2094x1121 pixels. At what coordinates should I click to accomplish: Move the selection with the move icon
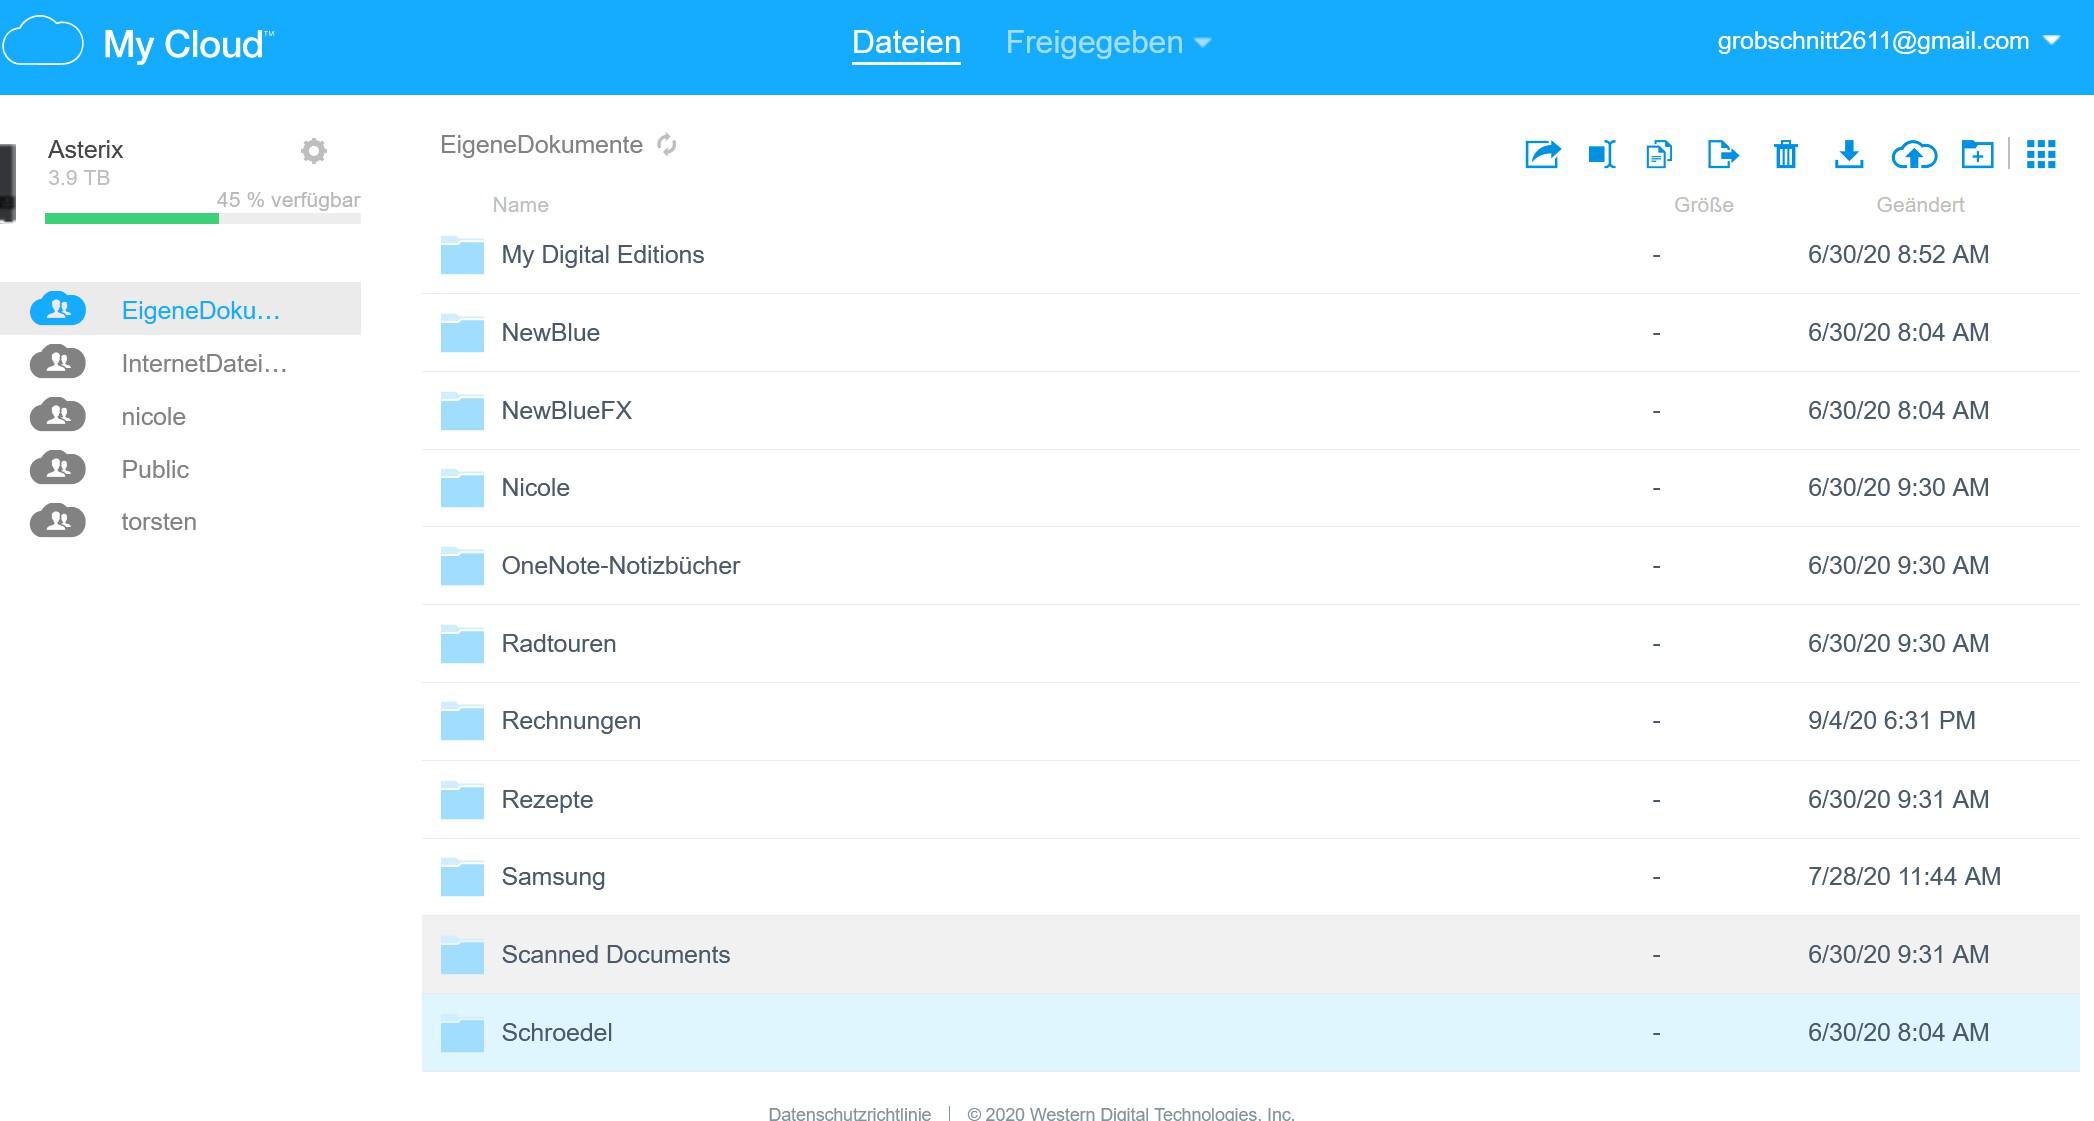tap(1722, 155)
